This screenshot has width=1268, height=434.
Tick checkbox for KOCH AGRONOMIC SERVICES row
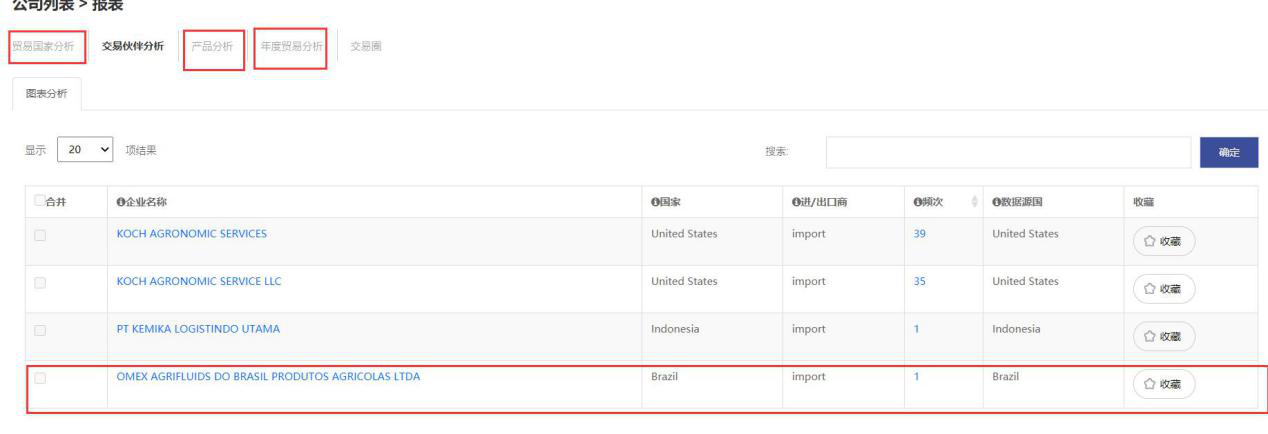coord(40,236)
